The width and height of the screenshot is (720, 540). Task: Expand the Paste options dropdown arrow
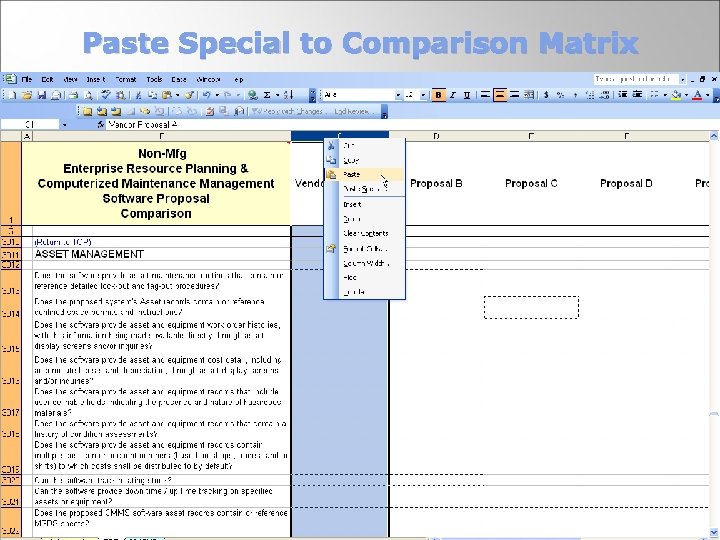click(x=177, y=95)
